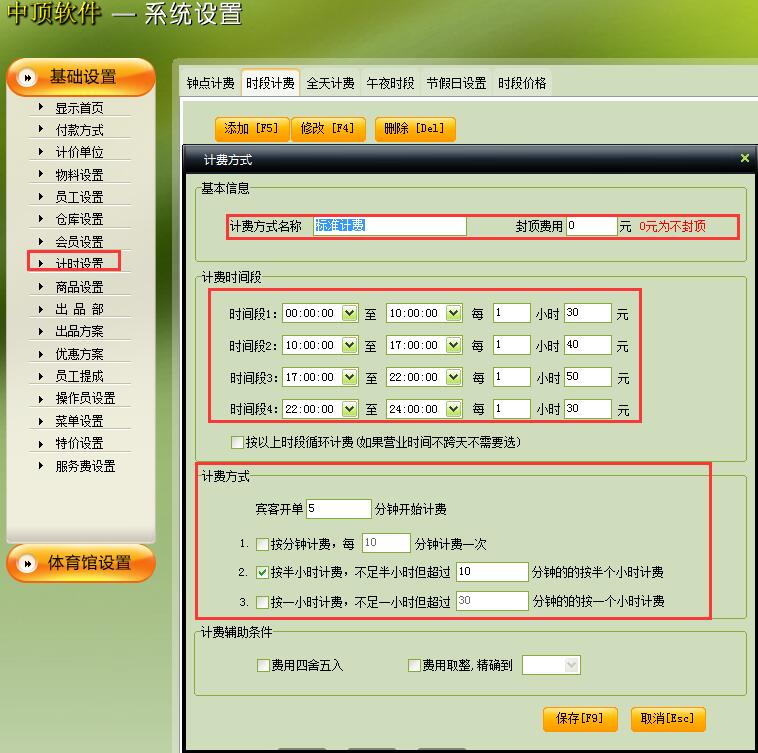Click the 删除 [Del] button
This screenshot has width=758, height=753.
tap(415, 129)
